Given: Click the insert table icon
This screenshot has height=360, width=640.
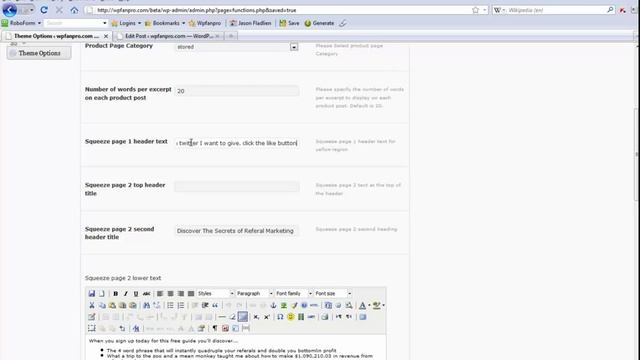Looking at the screenshot, I should pos(91,317).
